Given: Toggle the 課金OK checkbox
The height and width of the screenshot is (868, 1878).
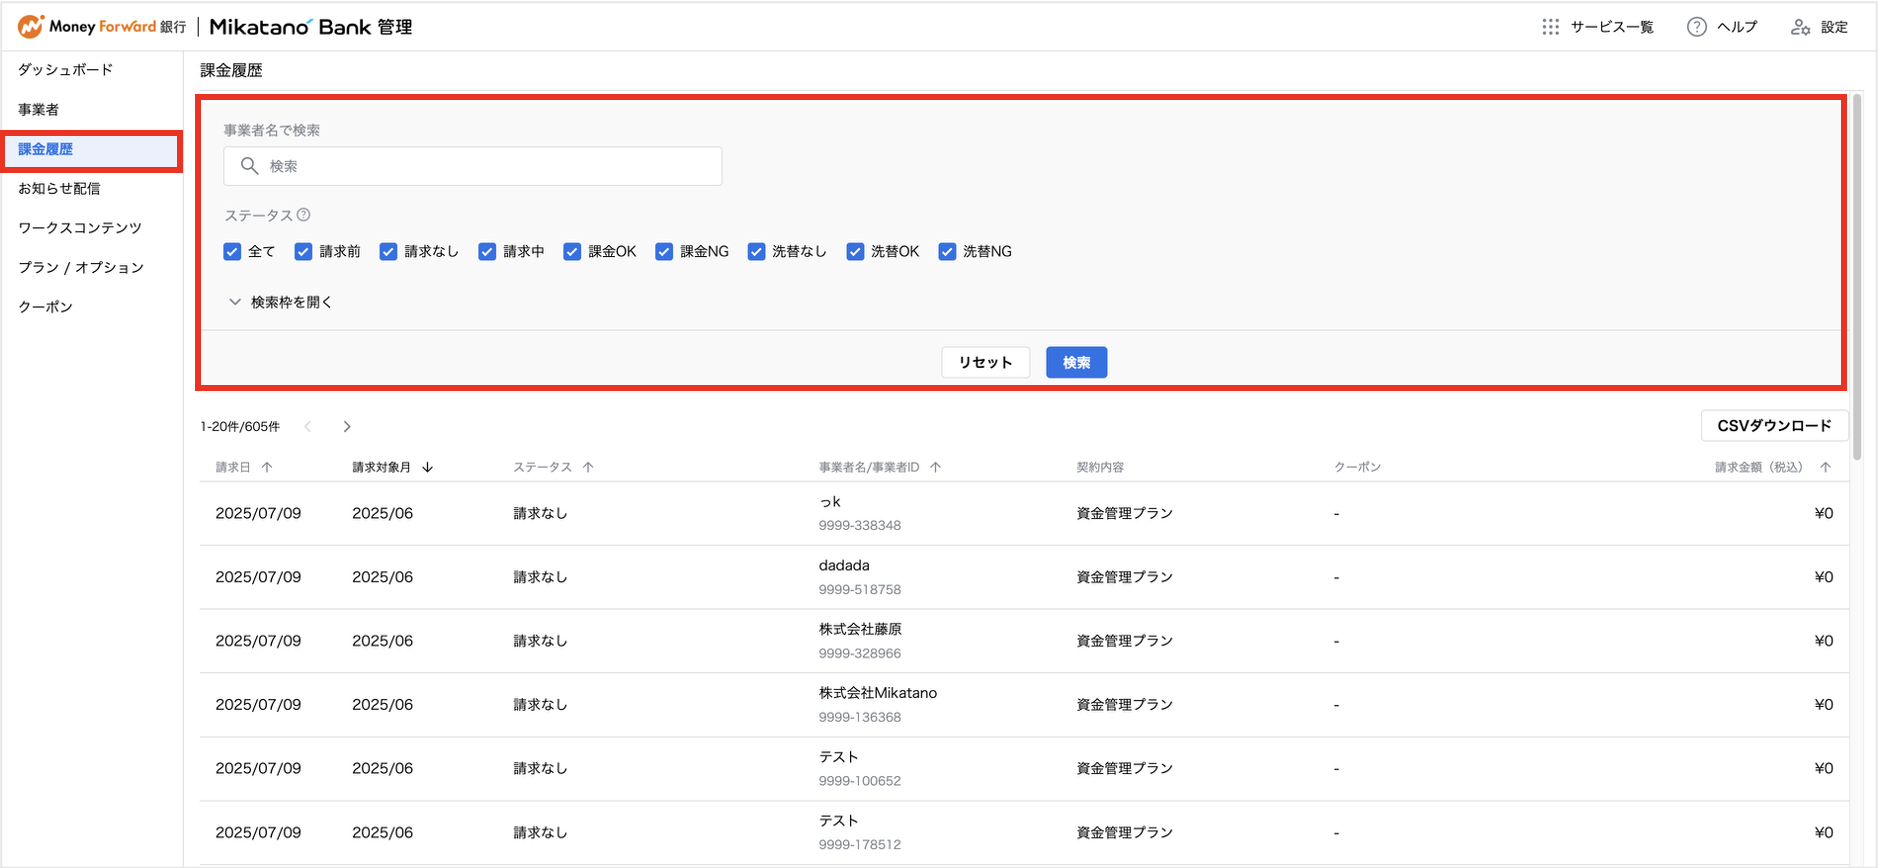Looking at the screenshot, I should pyautogui.click(x=572, y=252).
